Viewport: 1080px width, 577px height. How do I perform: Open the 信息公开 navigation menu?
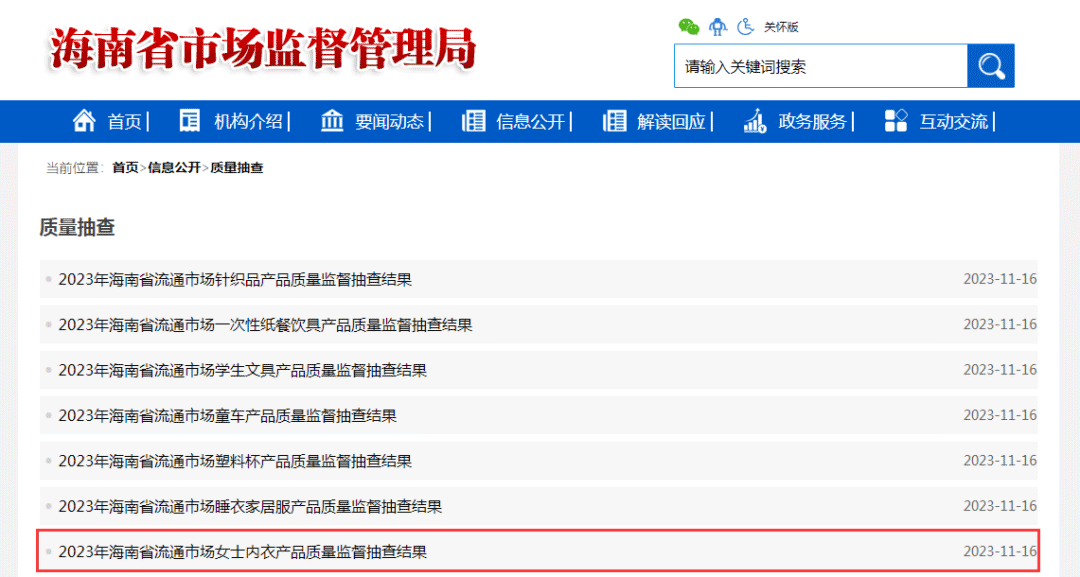tap(530, 122)
